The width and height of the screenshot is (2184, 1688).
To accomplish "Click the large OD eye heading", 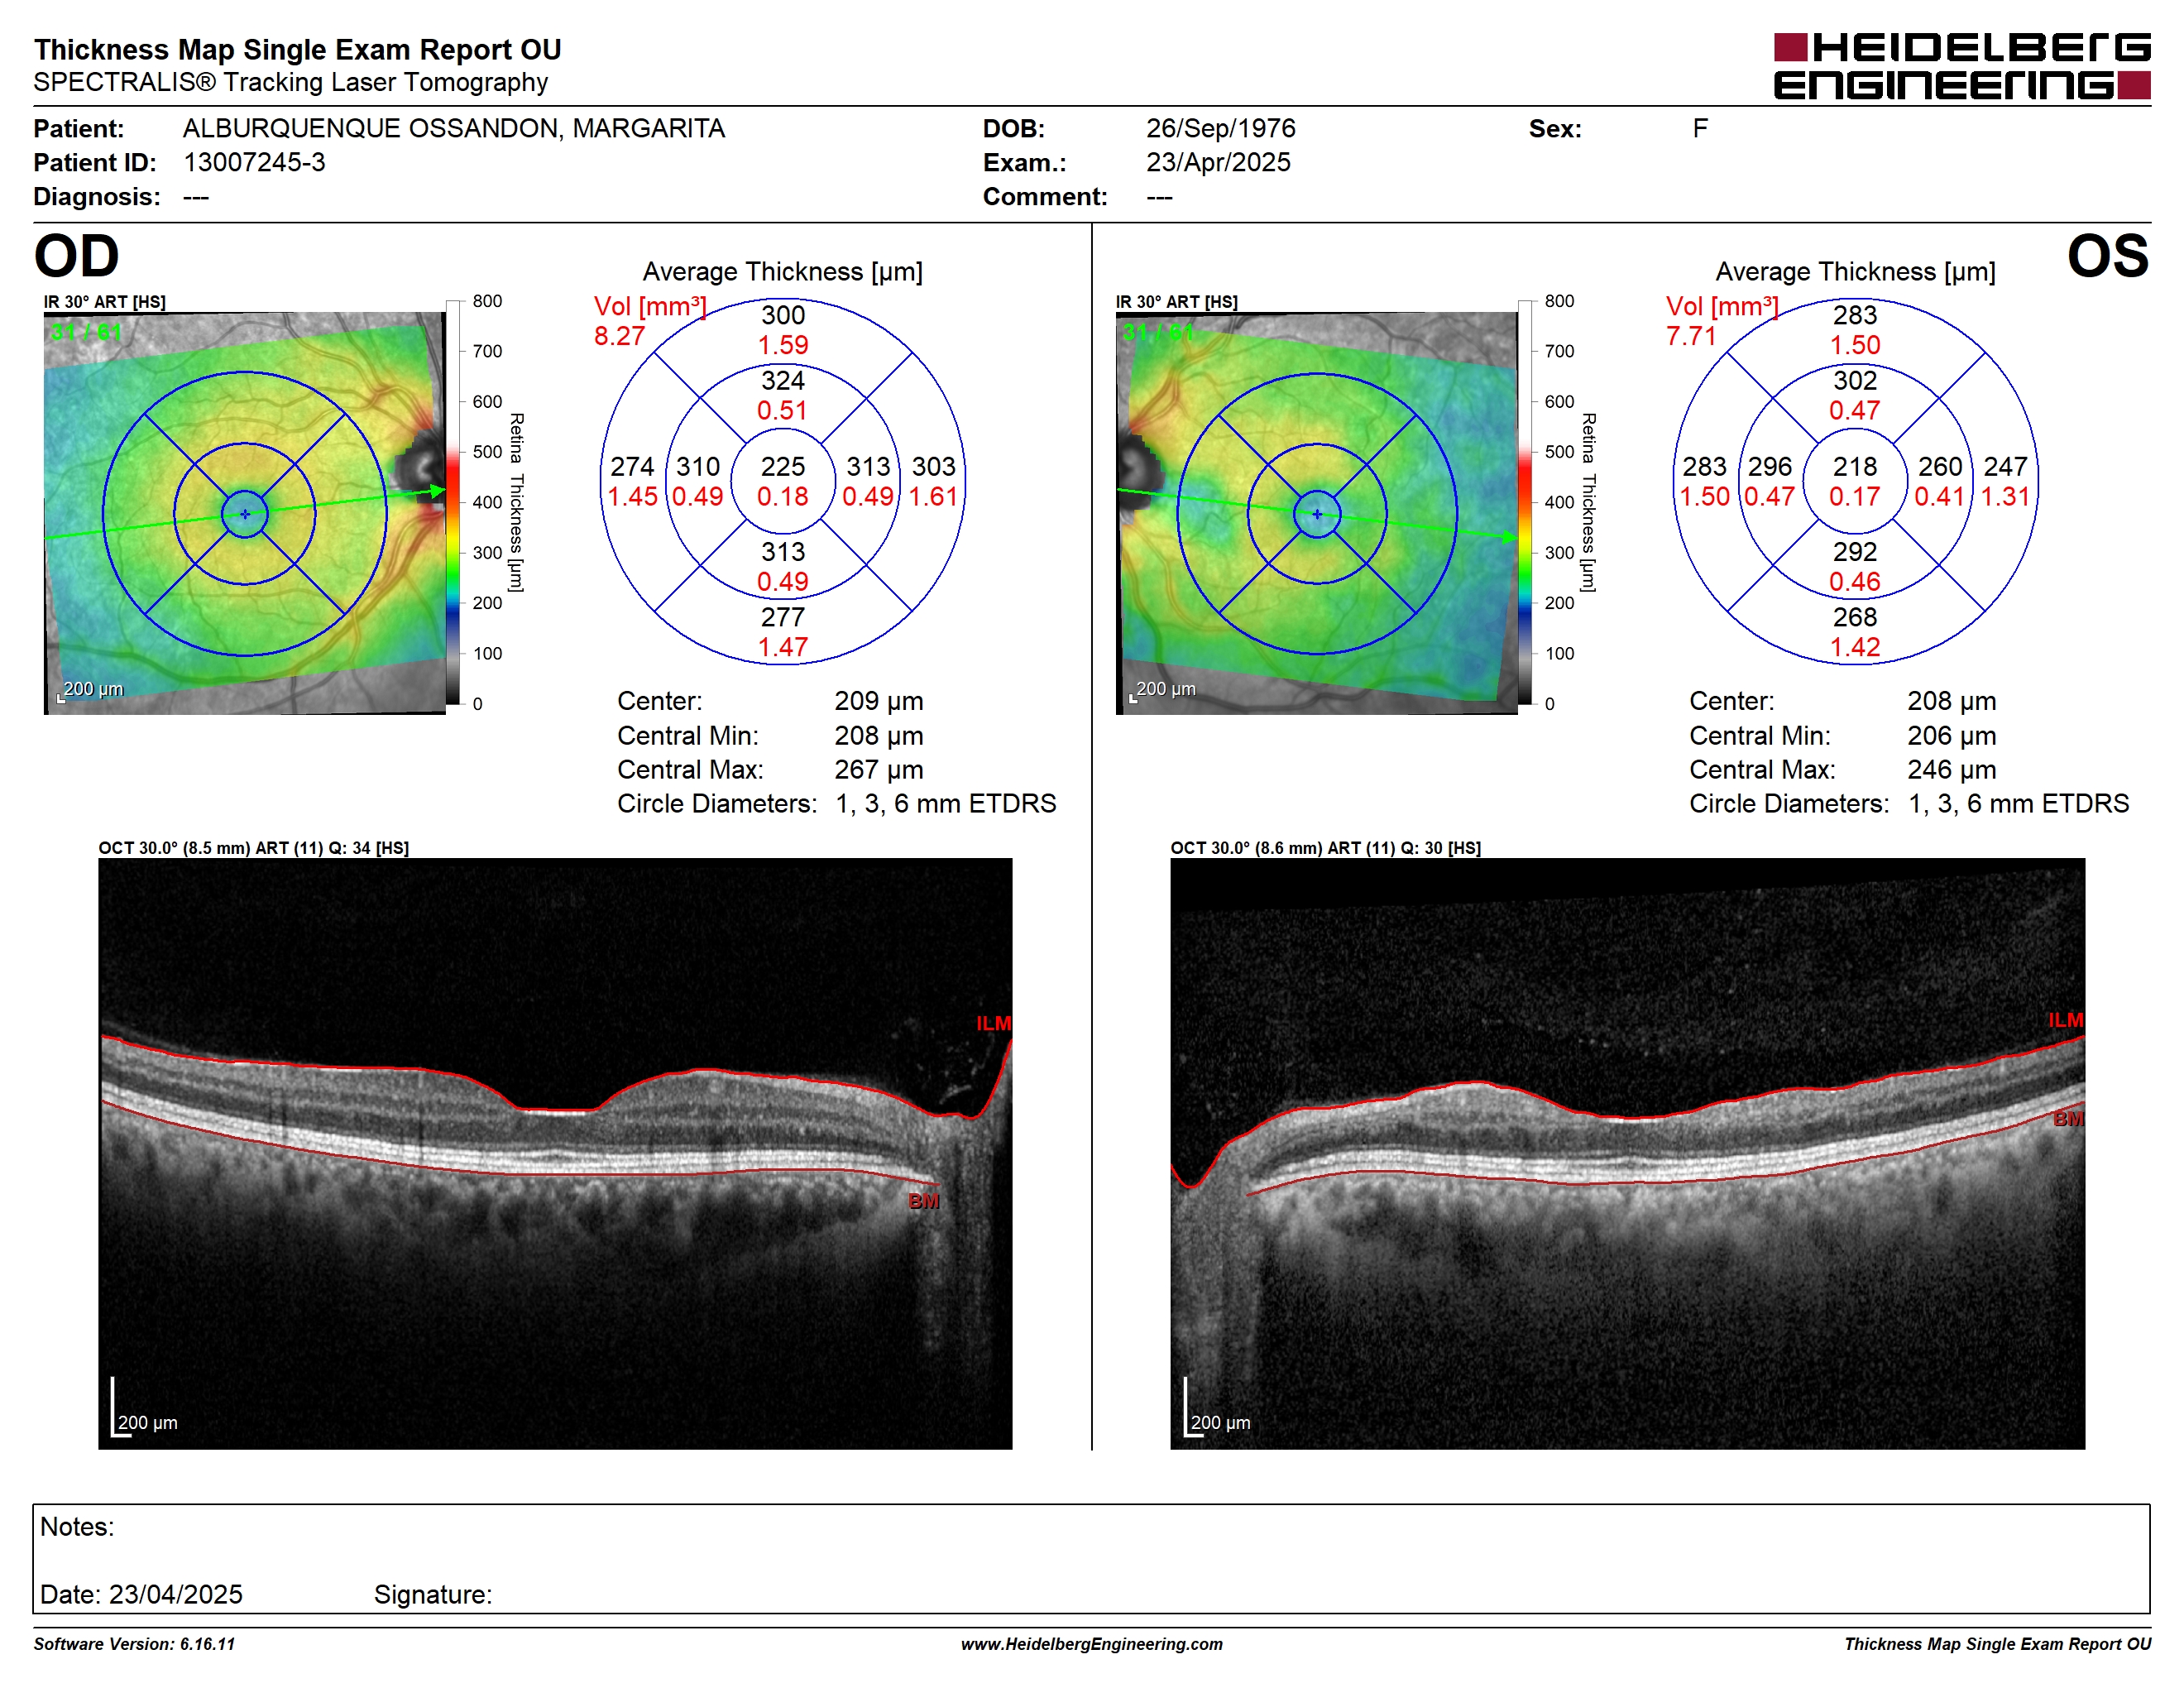I will [x=77, y=256].
